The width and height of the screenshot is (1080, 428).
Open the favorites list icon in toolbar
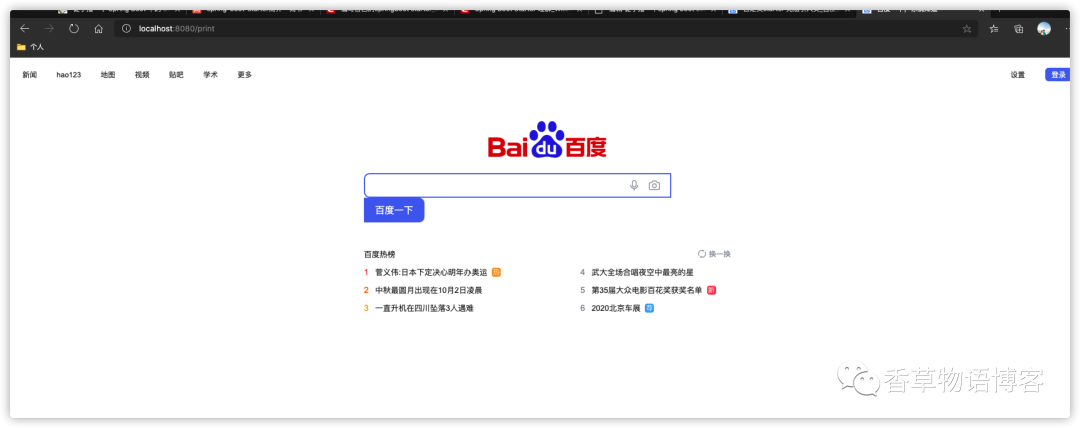(x=994, y=29)
